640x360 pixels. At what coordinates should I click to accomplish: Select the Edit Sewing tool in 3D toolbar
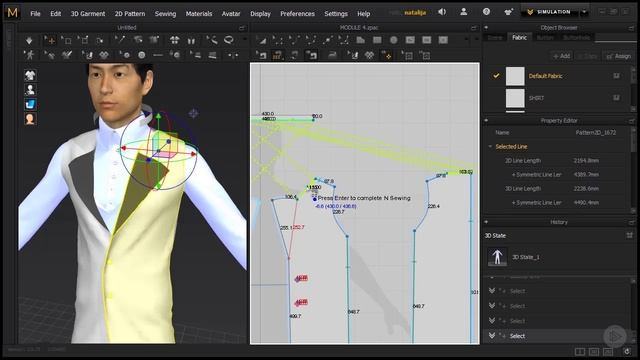click(120, 40)
